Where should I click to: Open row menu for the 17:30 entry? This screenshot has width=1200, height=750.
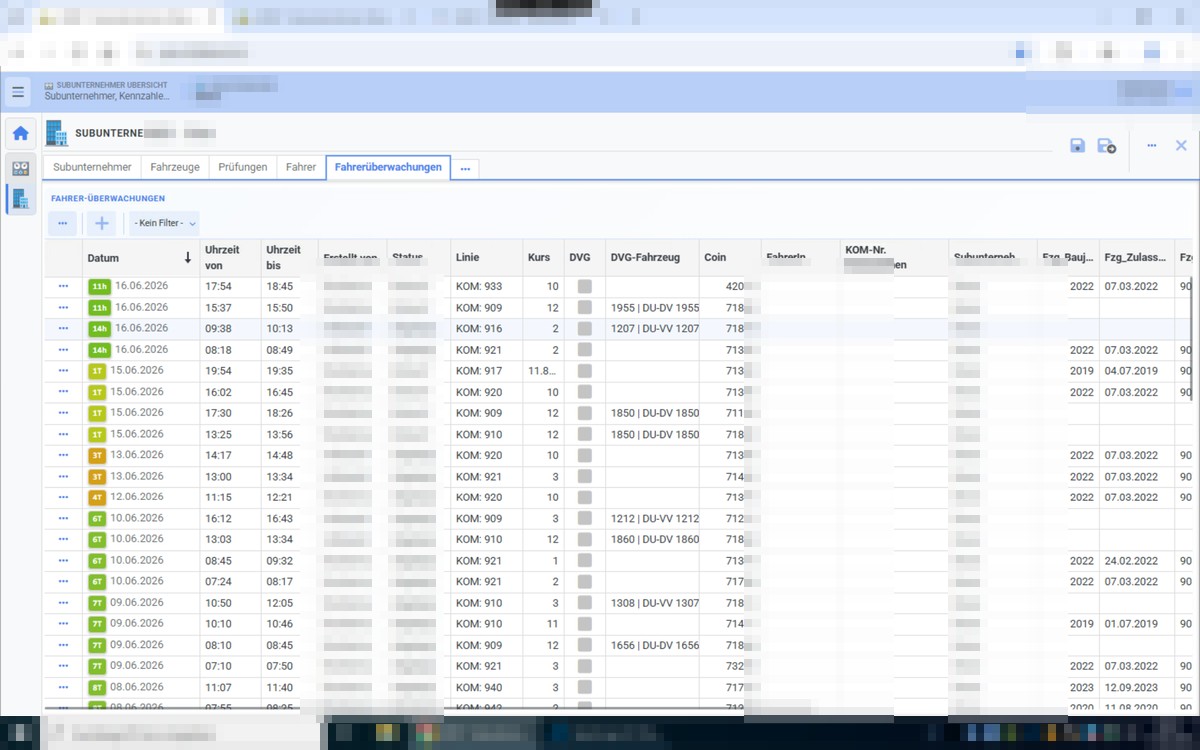pos(63,413)
